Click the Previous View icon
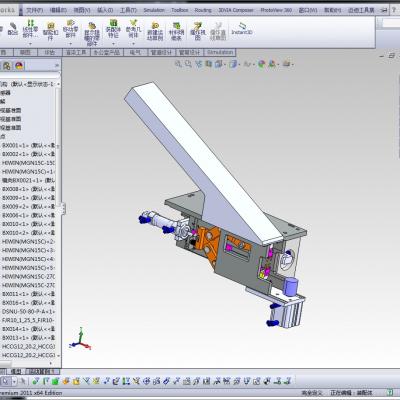Image resolution: width=400 pixels, height=400 pixels. [x=199, y=63]
